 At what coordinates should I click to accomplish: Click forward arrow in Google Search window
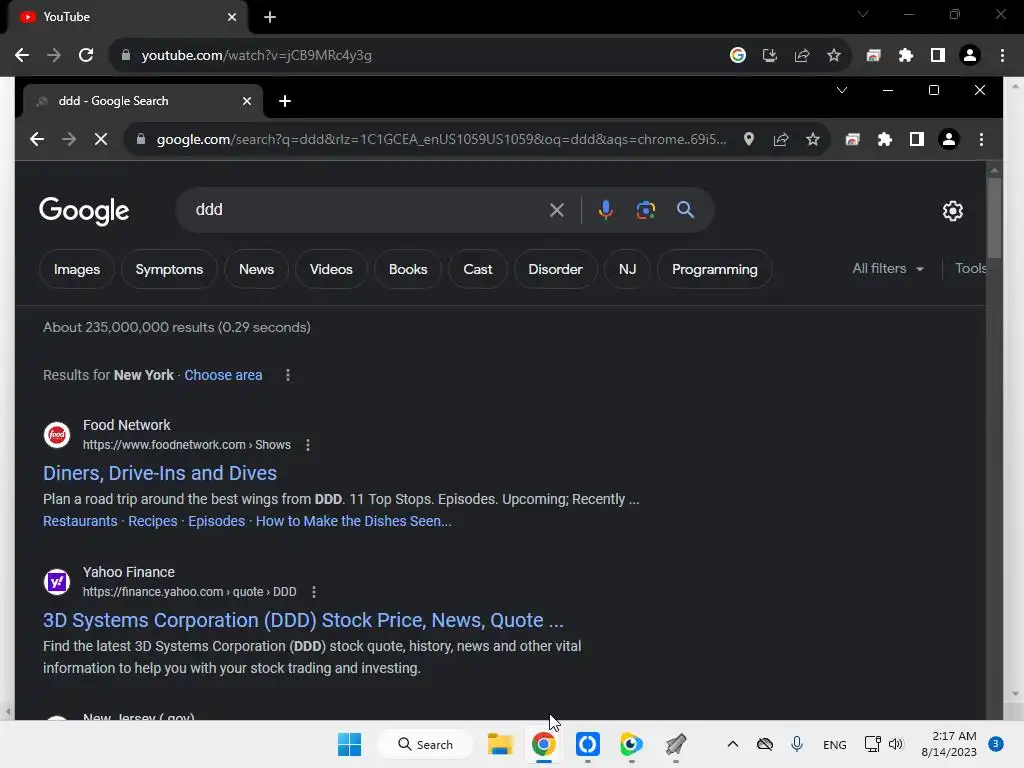pyautogui.click(x=69, y=139)
